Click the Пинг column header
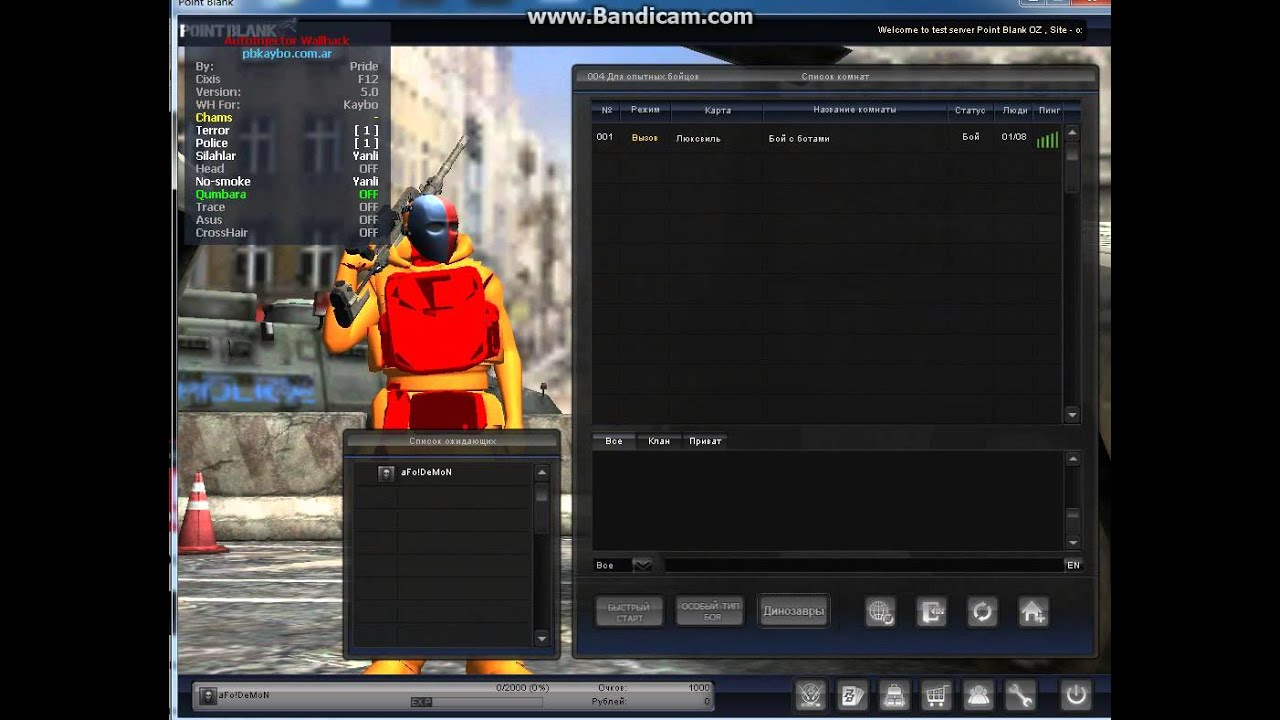The width and height of the screenshot is (1280, 720). (1049, 110)
